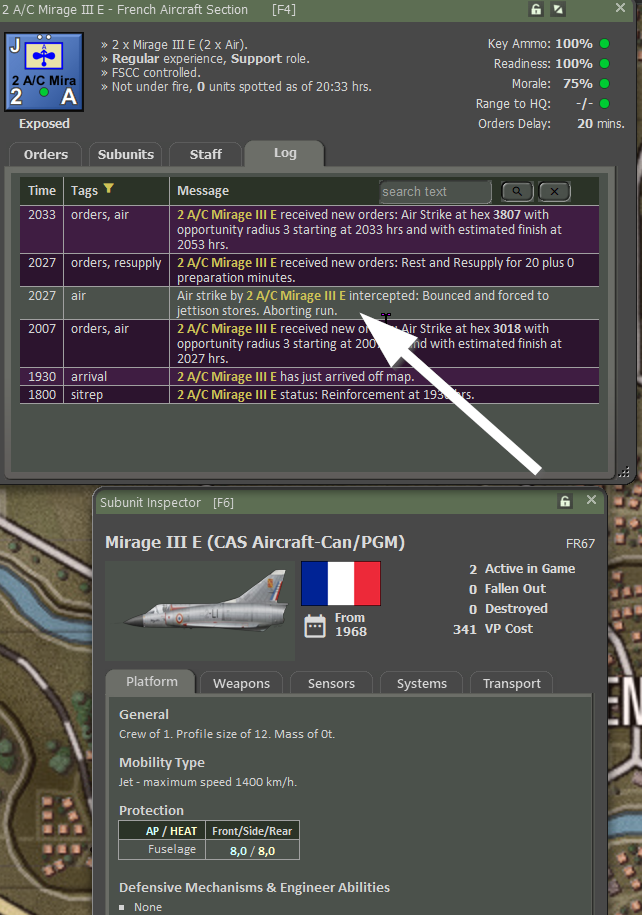642x915 pixels.
Task: Click the 2 Active in Game count
Action: tap(473, 569)
